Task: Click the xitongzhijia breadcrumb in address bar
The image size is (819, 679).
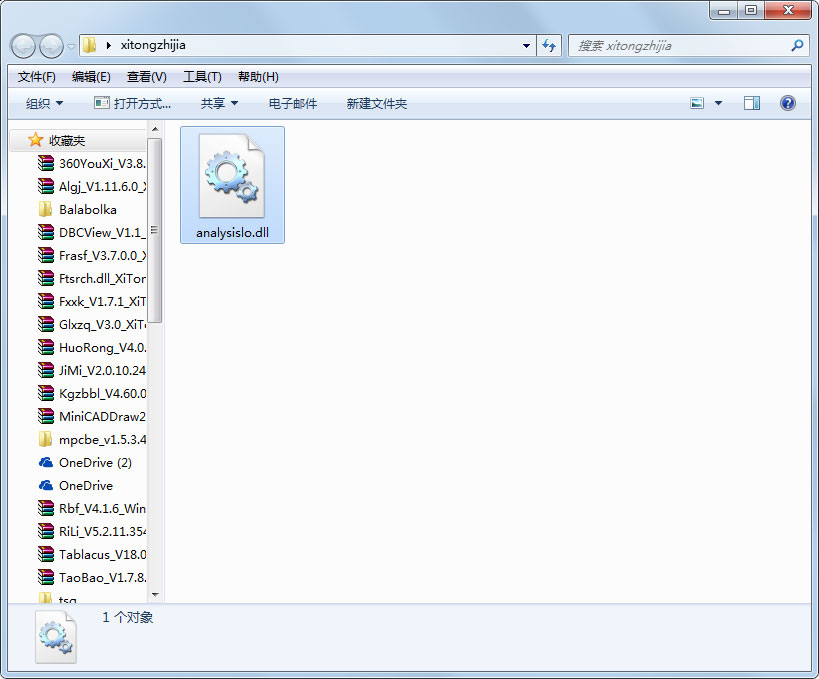Action: coord(153,45)
